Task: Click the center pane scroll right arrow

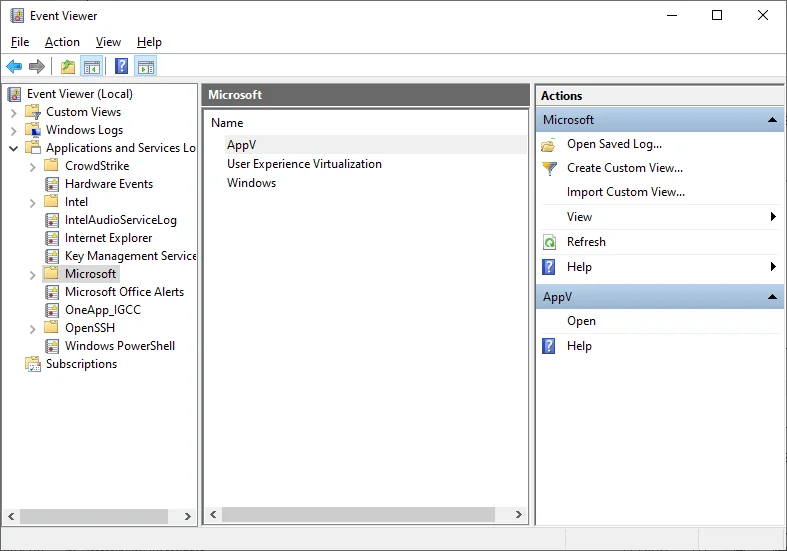Action: pyautogui.click(x=518, y=515)
